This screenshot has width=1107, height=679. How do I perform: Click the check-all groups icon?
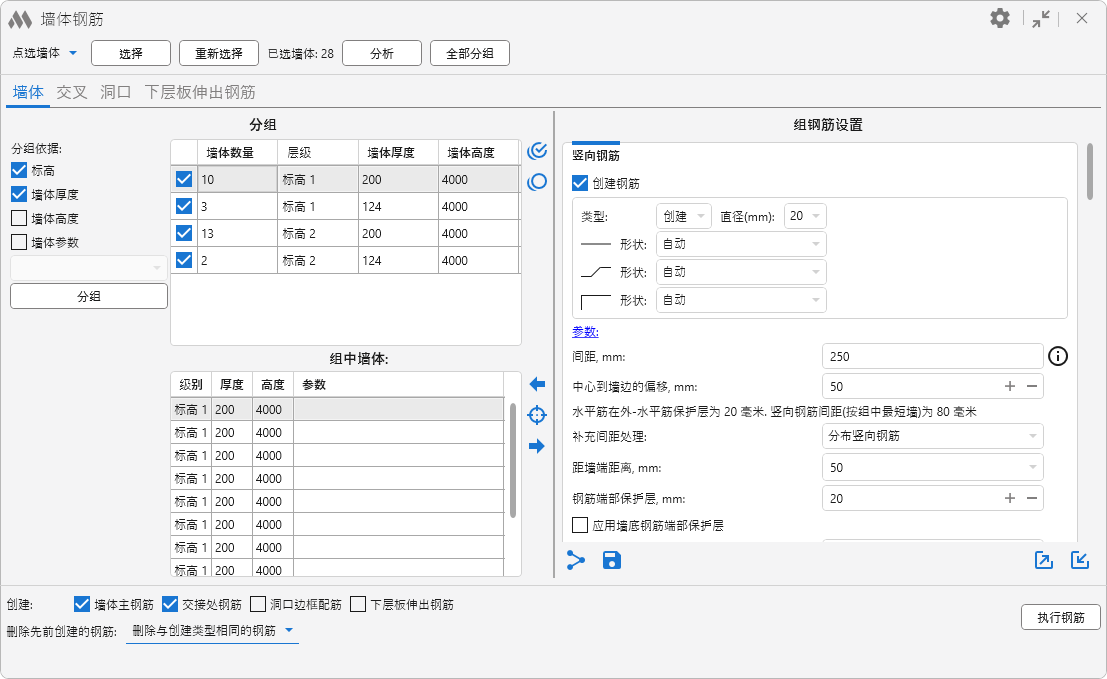coord(537,151)
